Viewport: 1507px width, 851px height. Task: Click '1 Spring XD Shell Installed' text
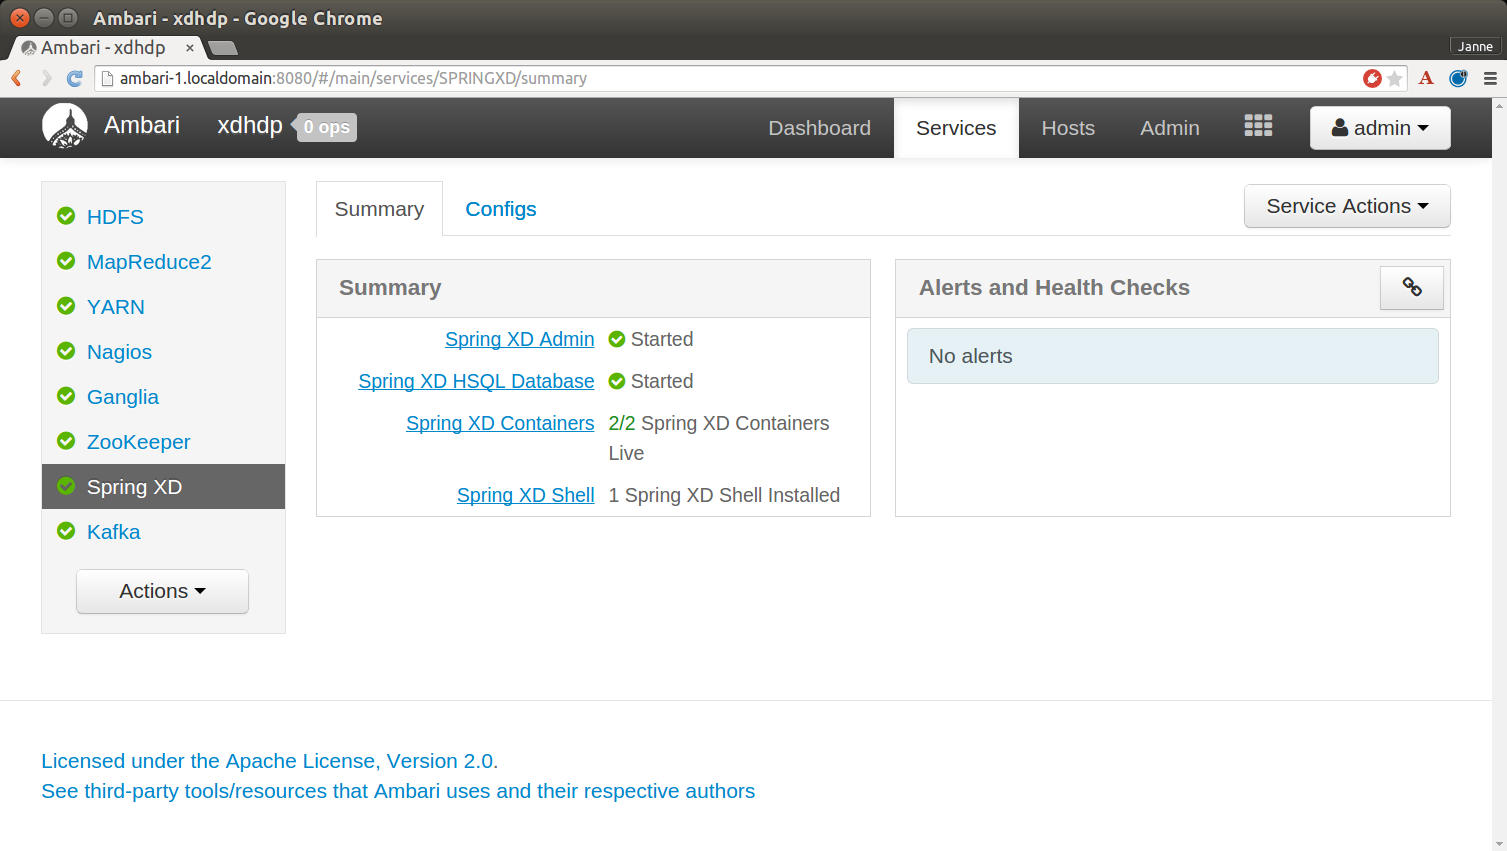point(724,495)
